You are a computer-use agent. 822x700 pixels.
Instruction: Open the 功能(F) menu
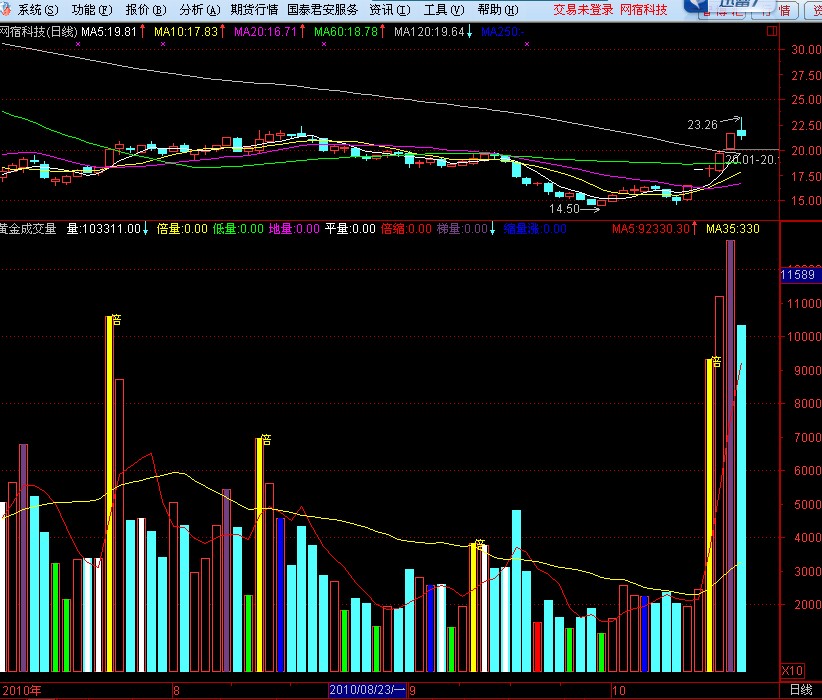point(92,10)
